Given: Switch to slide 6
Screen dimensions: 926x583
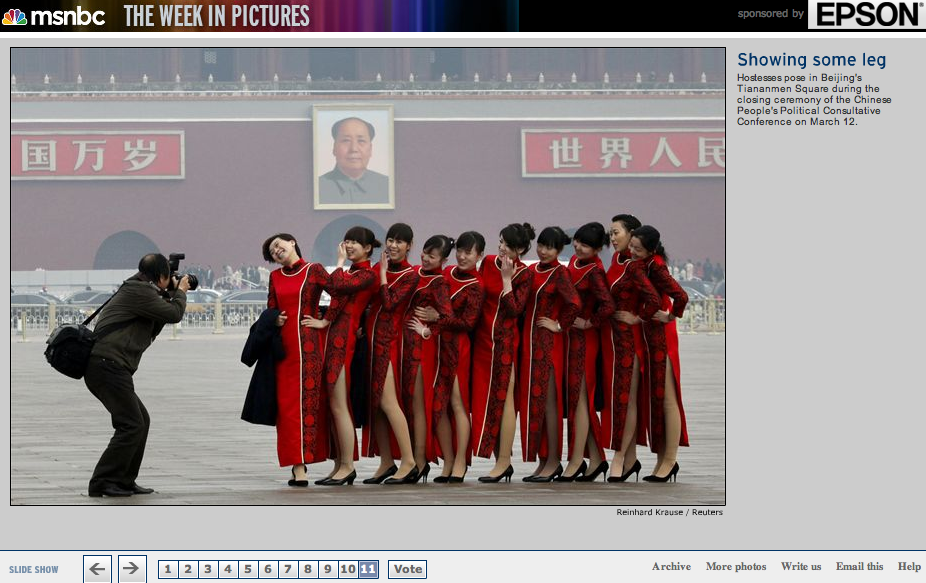Looking at the screenshot, I should [x=268, y=569].
